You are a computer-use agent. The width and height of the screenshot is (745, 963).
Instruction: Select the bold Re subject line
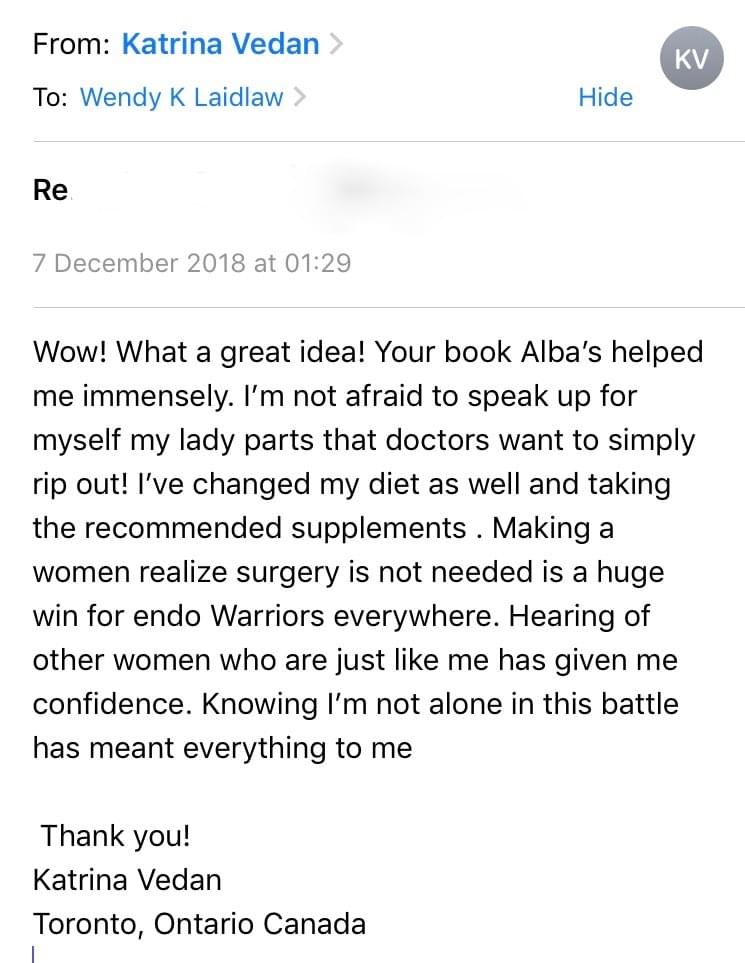tap(50, 190)
